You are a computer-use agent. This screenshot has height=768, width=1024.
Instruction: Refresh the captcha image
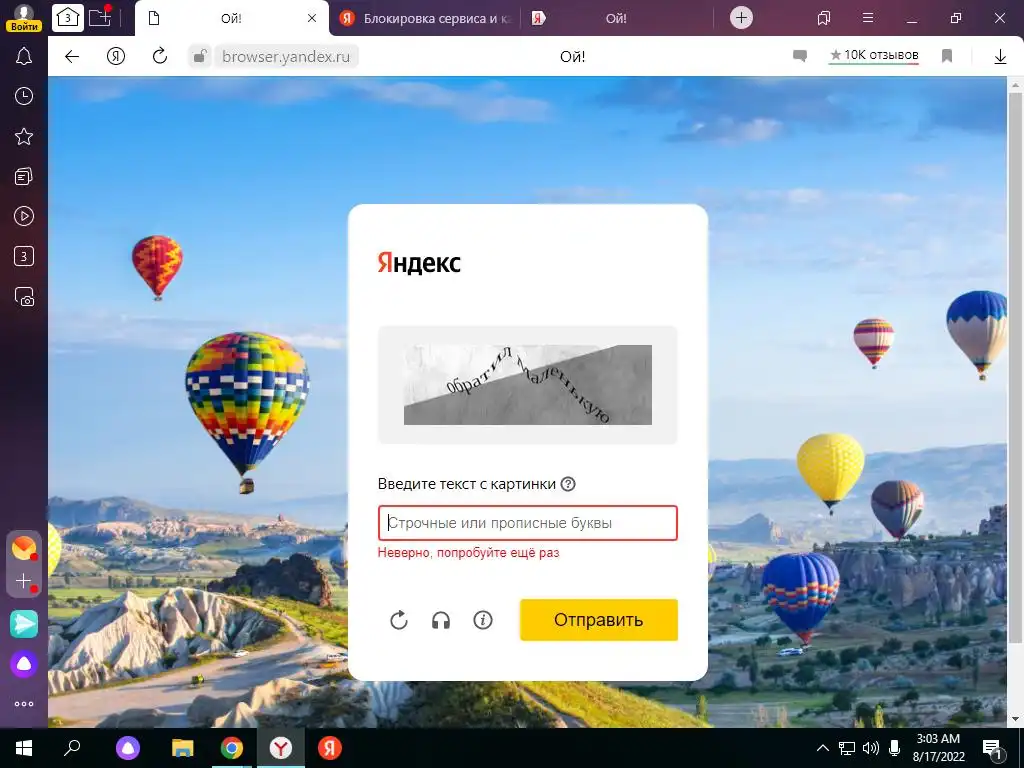[x=399, y=620]
